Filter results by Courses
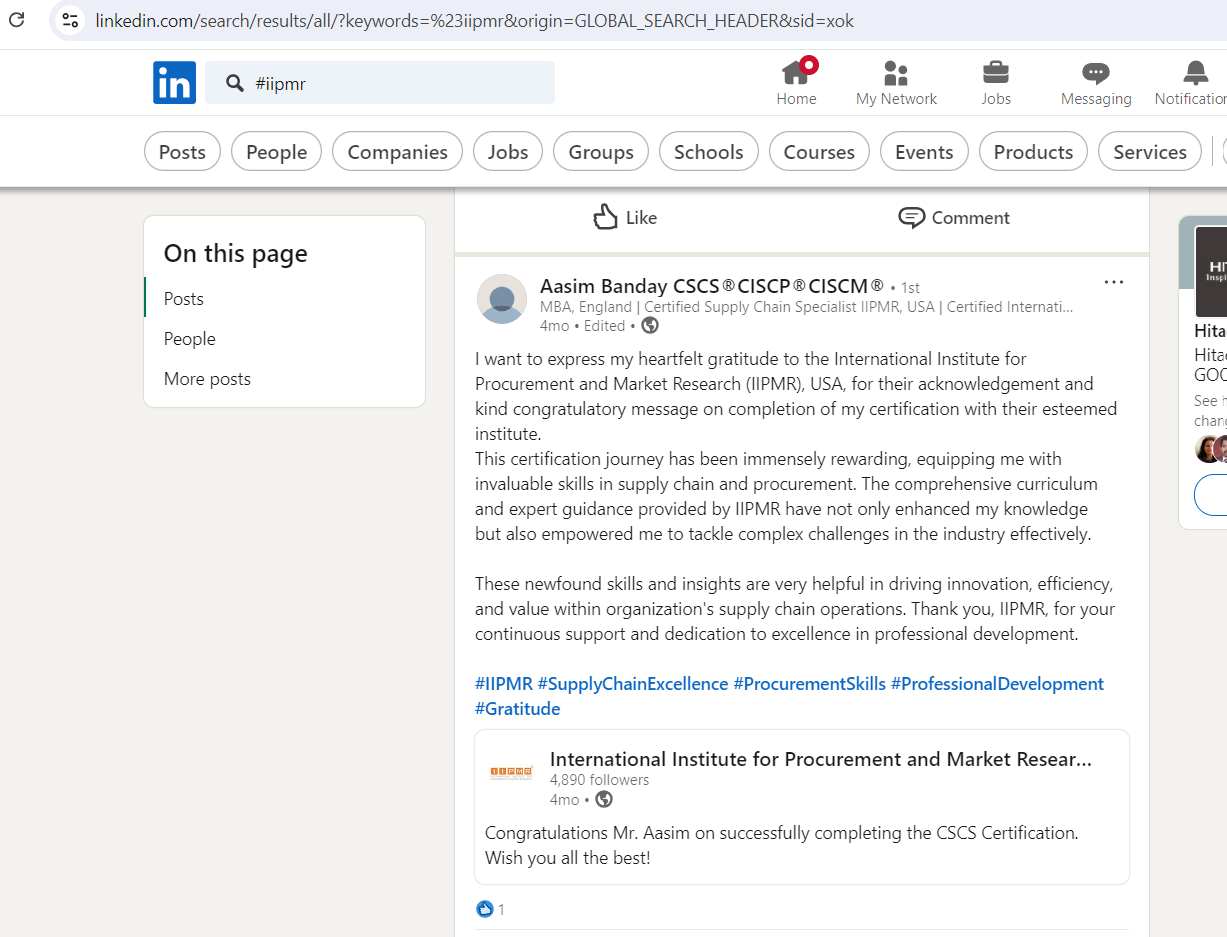 819,152
